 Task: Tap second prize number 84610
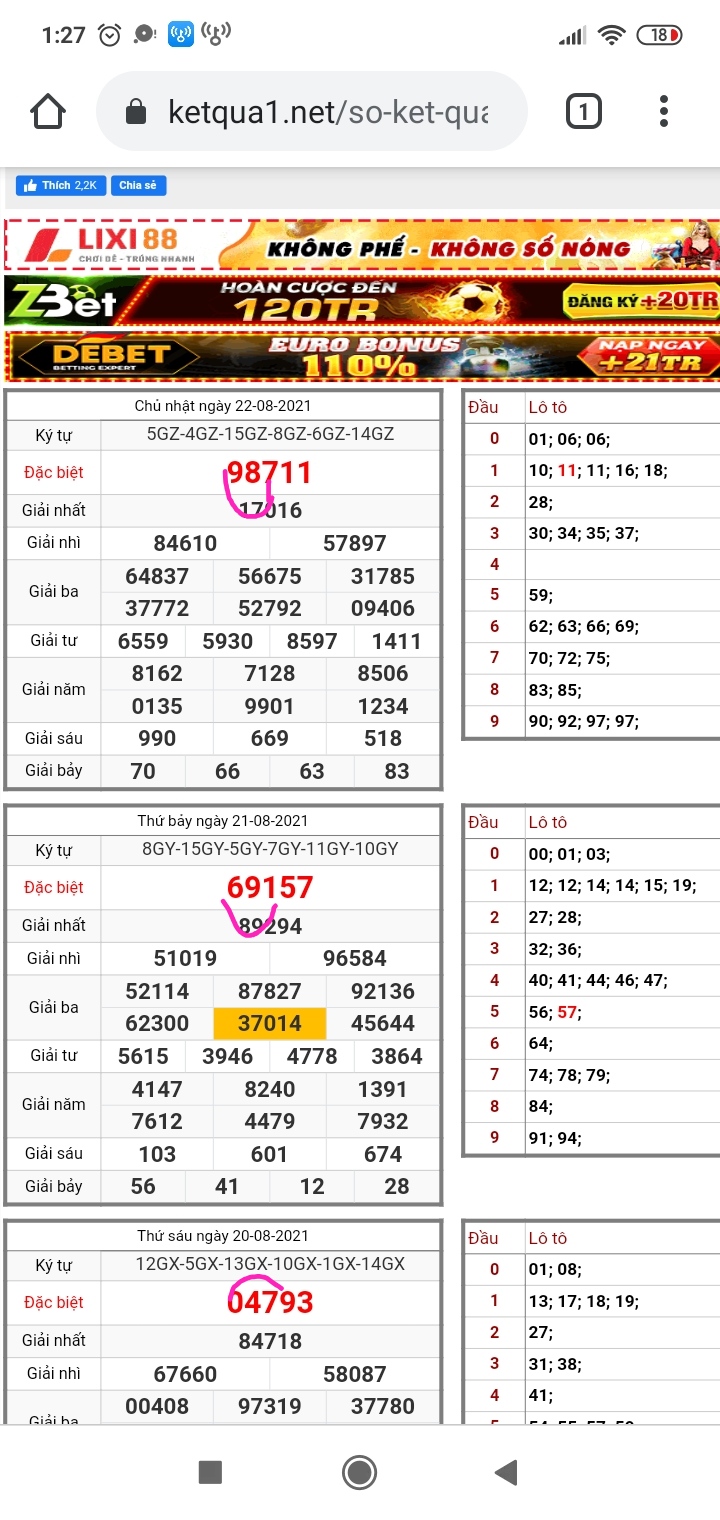coord(185,543)
